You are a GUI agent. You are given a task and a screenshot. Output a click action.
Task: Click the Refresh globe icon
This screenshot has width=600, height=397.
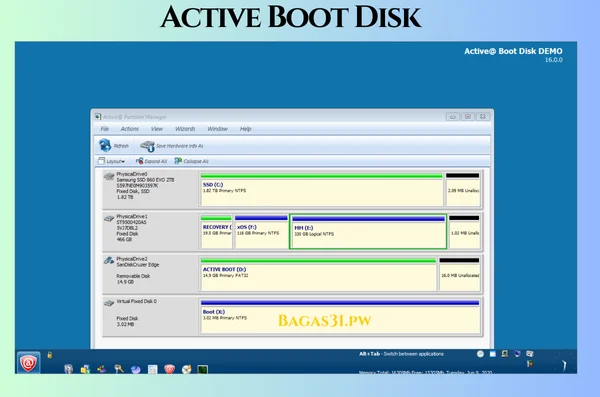point(105,145)
